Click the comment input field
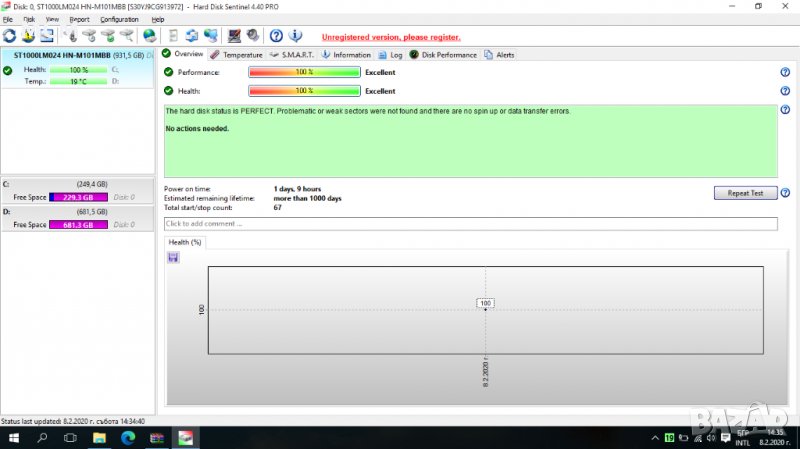Viewport: 800px width, 449px height. coord(470,223)
